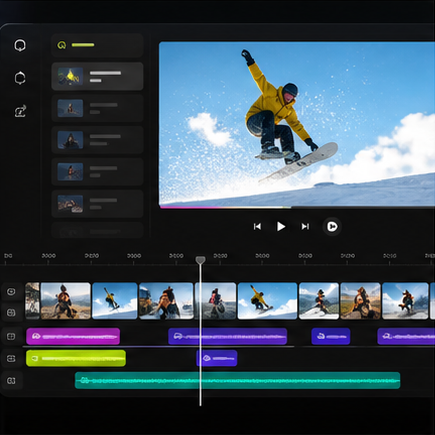Screen dimensions: 435x435
Task: Toggle the video track control icon
Action: pos(11,292)
